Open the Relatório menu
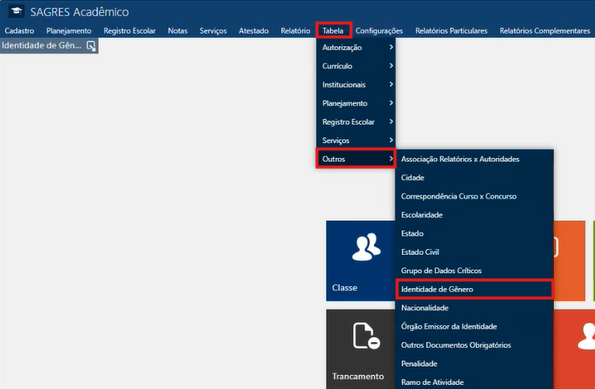The height and width of the screenshot is (389, 595). point(295,31)
